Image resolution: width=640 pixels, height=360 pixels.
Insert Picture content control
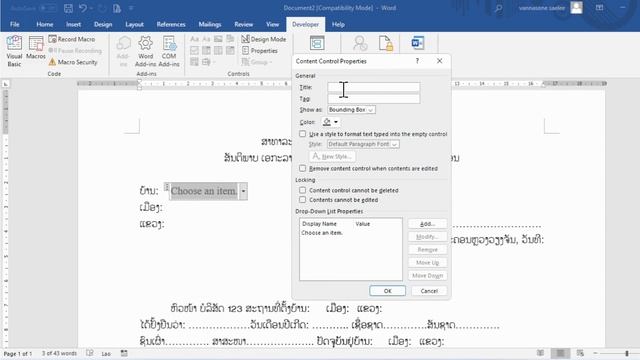coord(218,39)
